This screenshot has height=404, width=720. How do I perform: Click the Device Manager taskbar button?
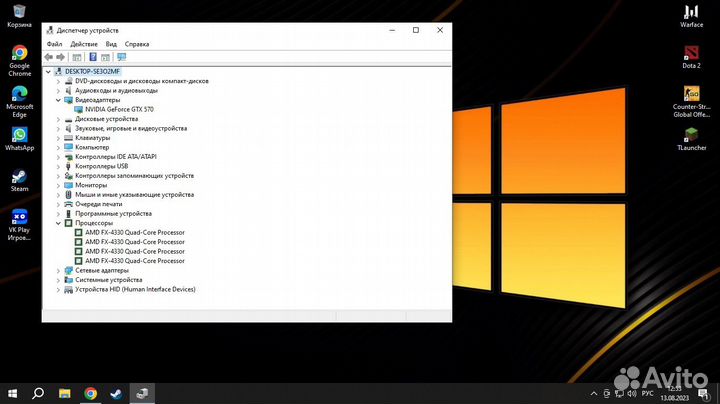[x=142, y=393]
